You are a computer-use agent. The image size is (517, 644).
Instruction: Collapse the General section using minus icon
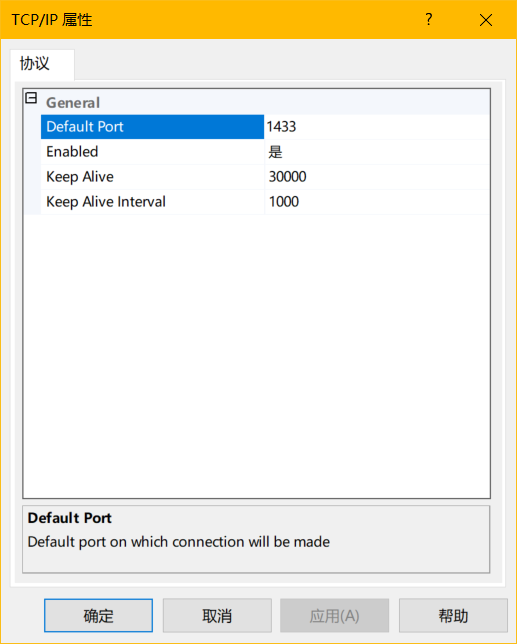pos(31,98)
